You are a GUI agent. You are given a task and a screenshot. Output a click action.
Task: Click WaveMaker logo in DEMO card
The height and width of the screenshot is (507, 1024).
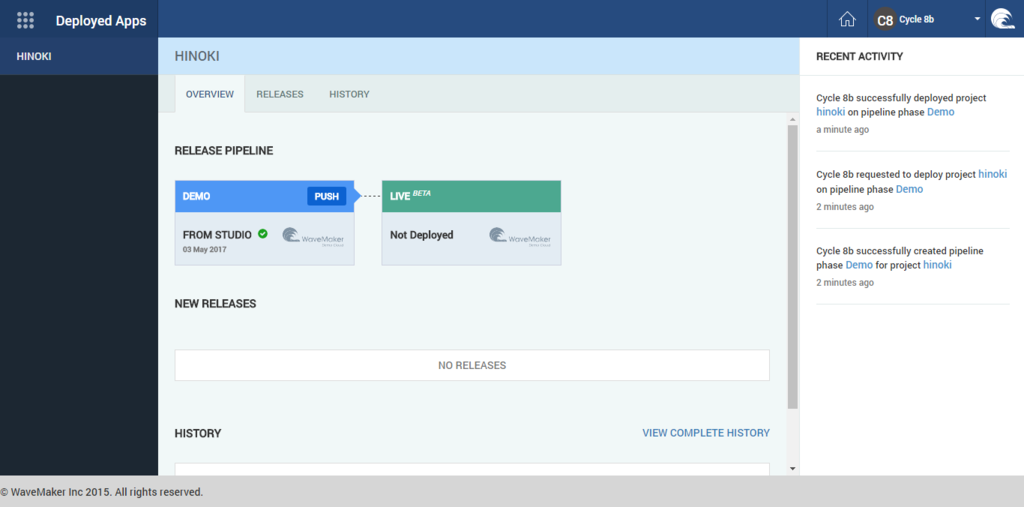point(313,237)
